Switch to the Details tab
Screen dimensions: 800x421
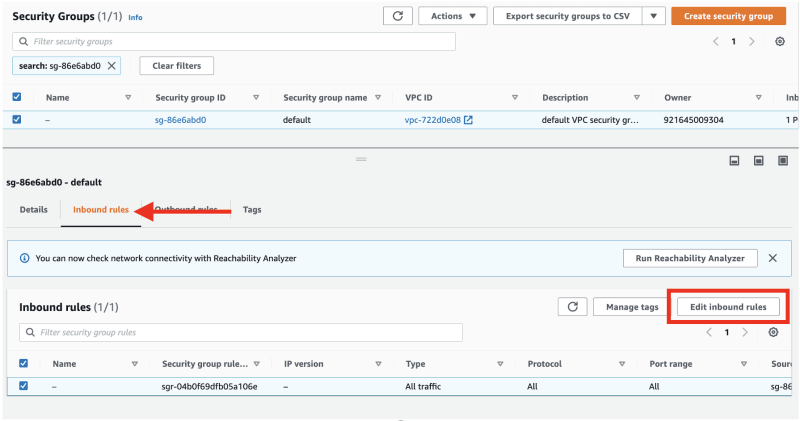(34, 210)
